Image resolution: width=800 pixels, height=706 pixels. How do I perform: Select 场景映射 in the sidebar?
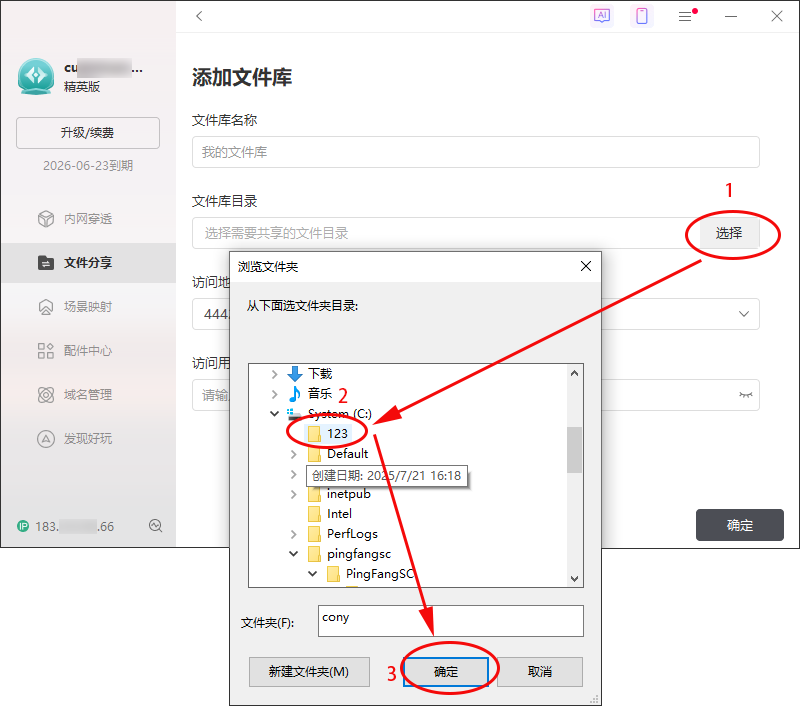(x=88, y=307)
